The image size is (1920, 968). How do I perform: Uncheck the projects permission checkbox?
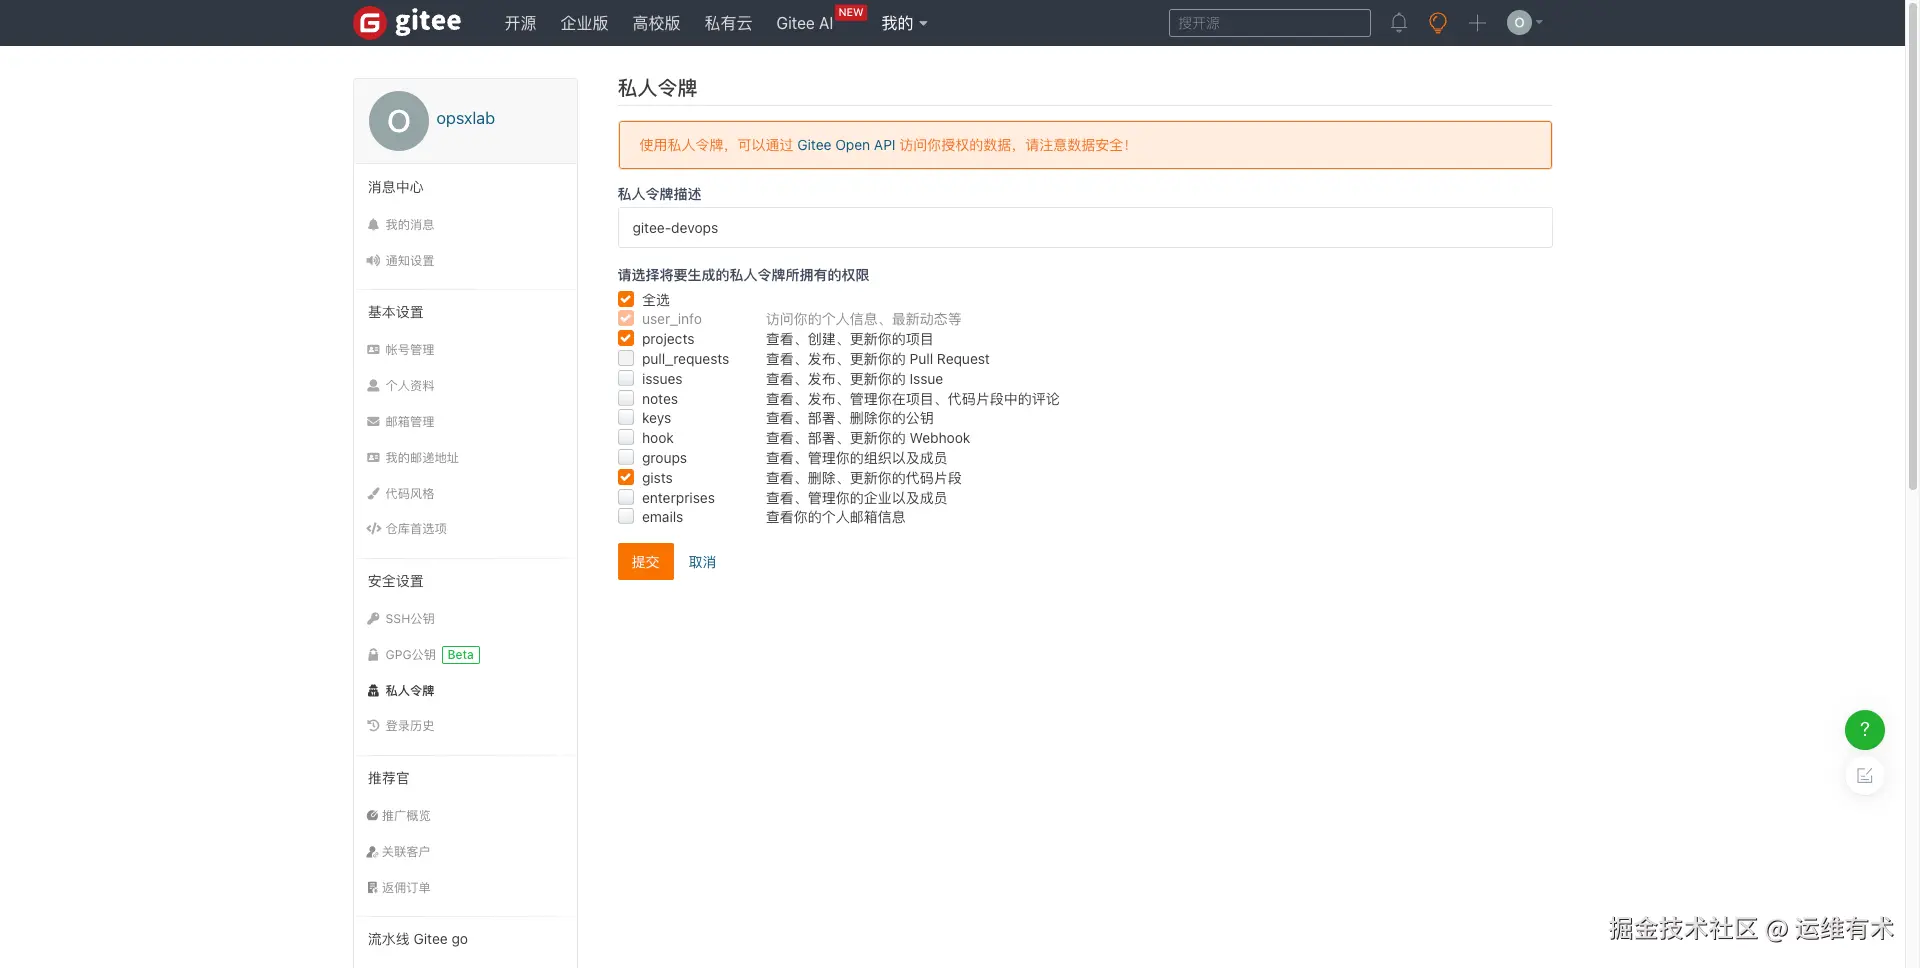click(626, 338)
